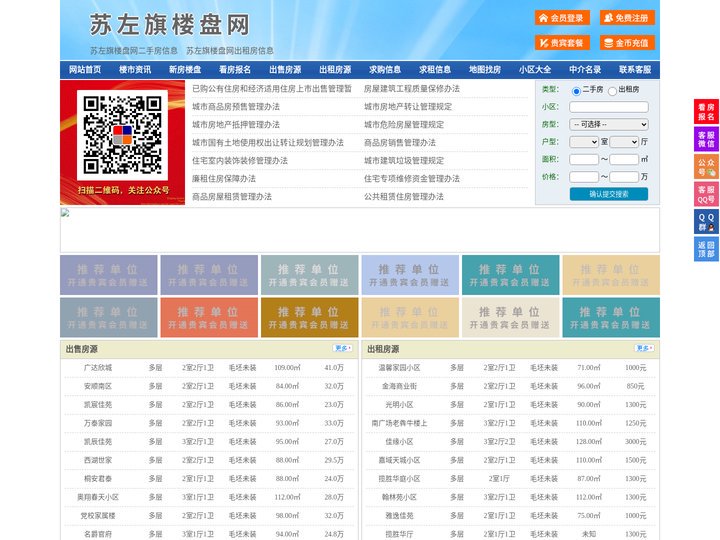Image resolution: width=720 pixels, height=540 pixels.
Task: Open 广达欣城 sale listing
Action: coord(98,368)
